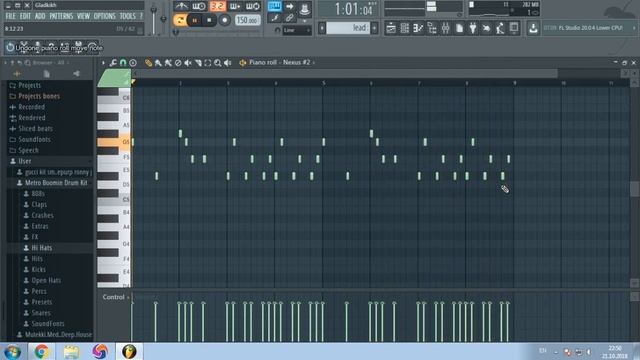The image size is (640, 360).
Task: Open the Line snap dropdown
Action: 297,30
